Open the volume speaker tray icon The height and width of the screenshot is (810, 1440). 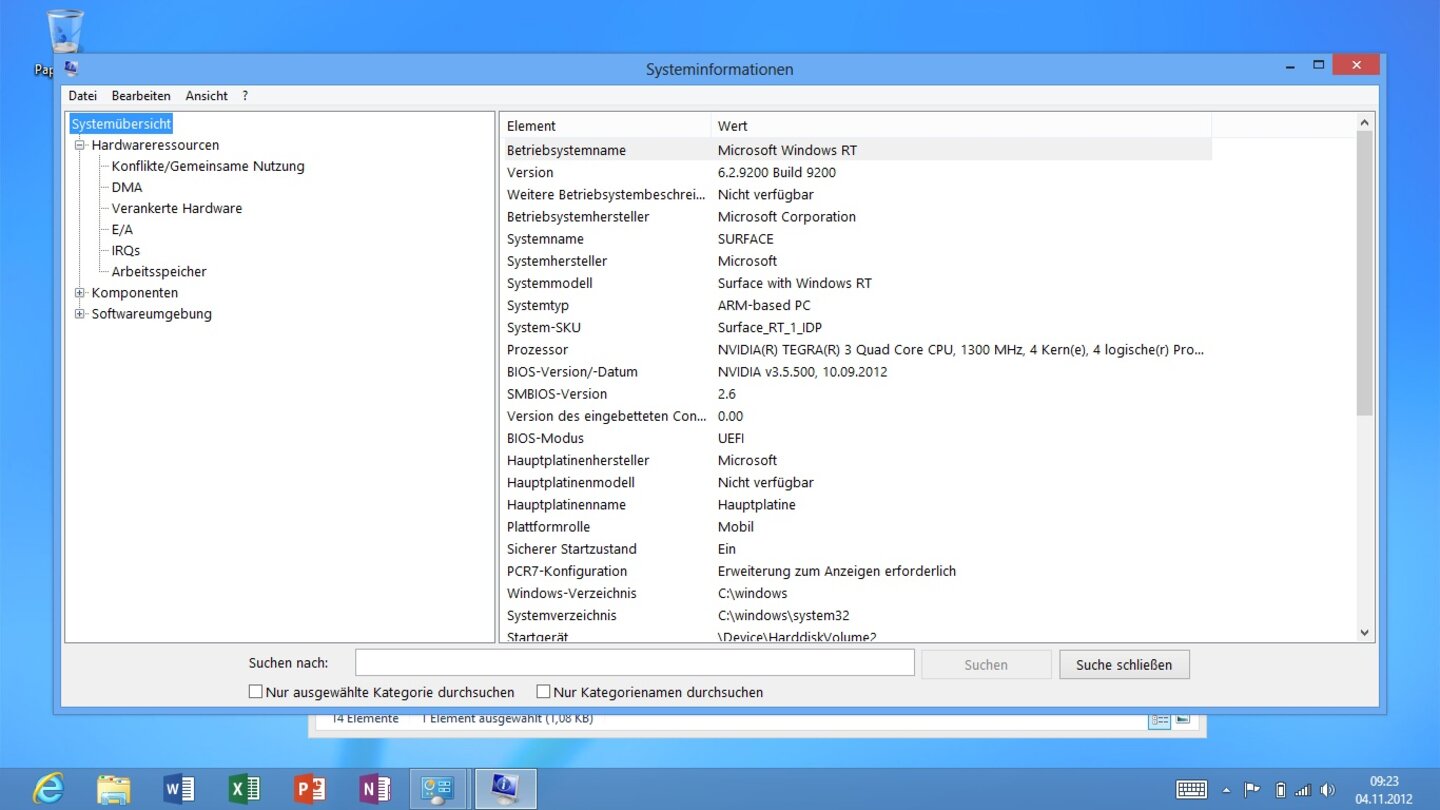click(x=1327, y=790)
